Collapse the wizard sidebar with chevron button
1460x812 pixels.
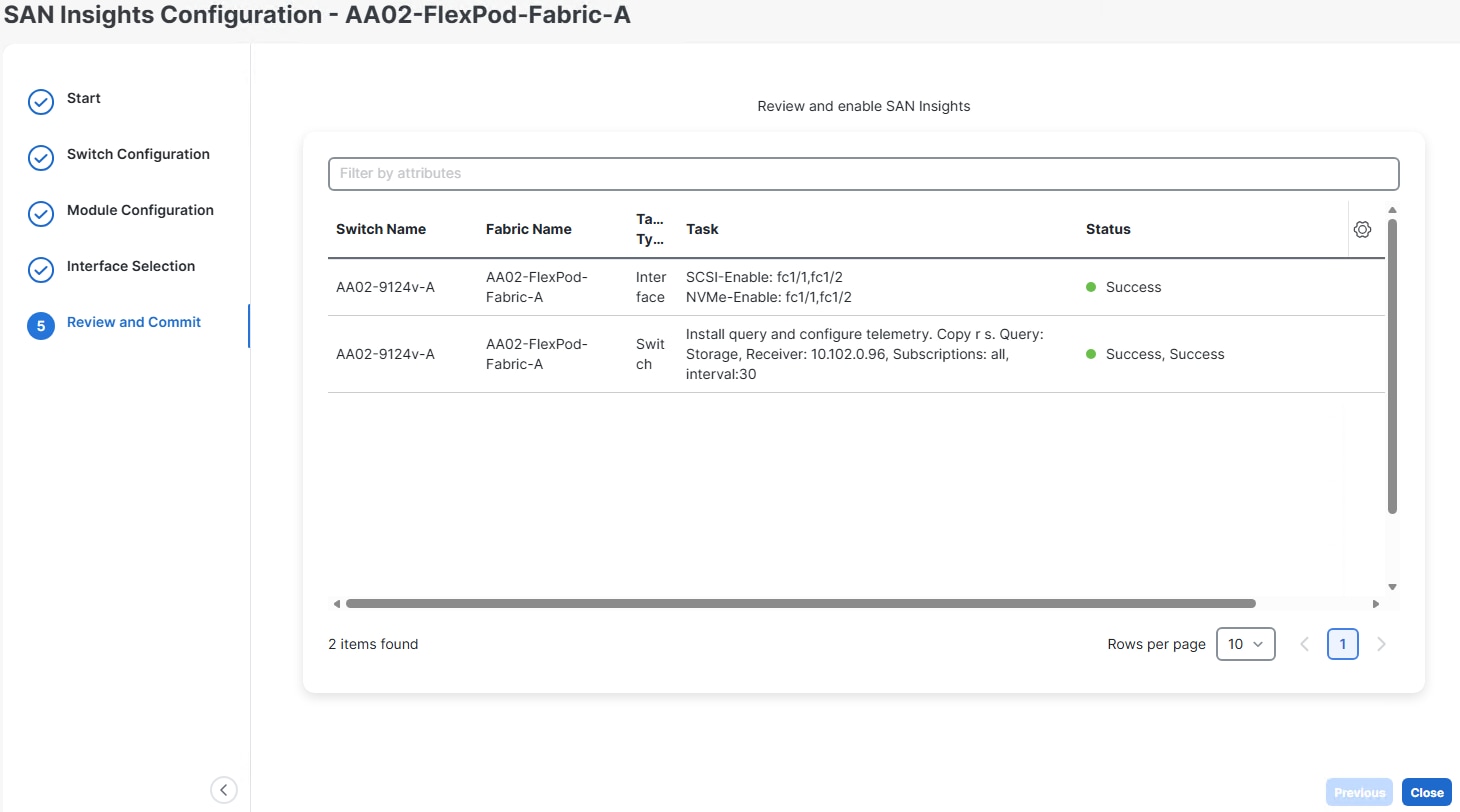coord(224,790)
